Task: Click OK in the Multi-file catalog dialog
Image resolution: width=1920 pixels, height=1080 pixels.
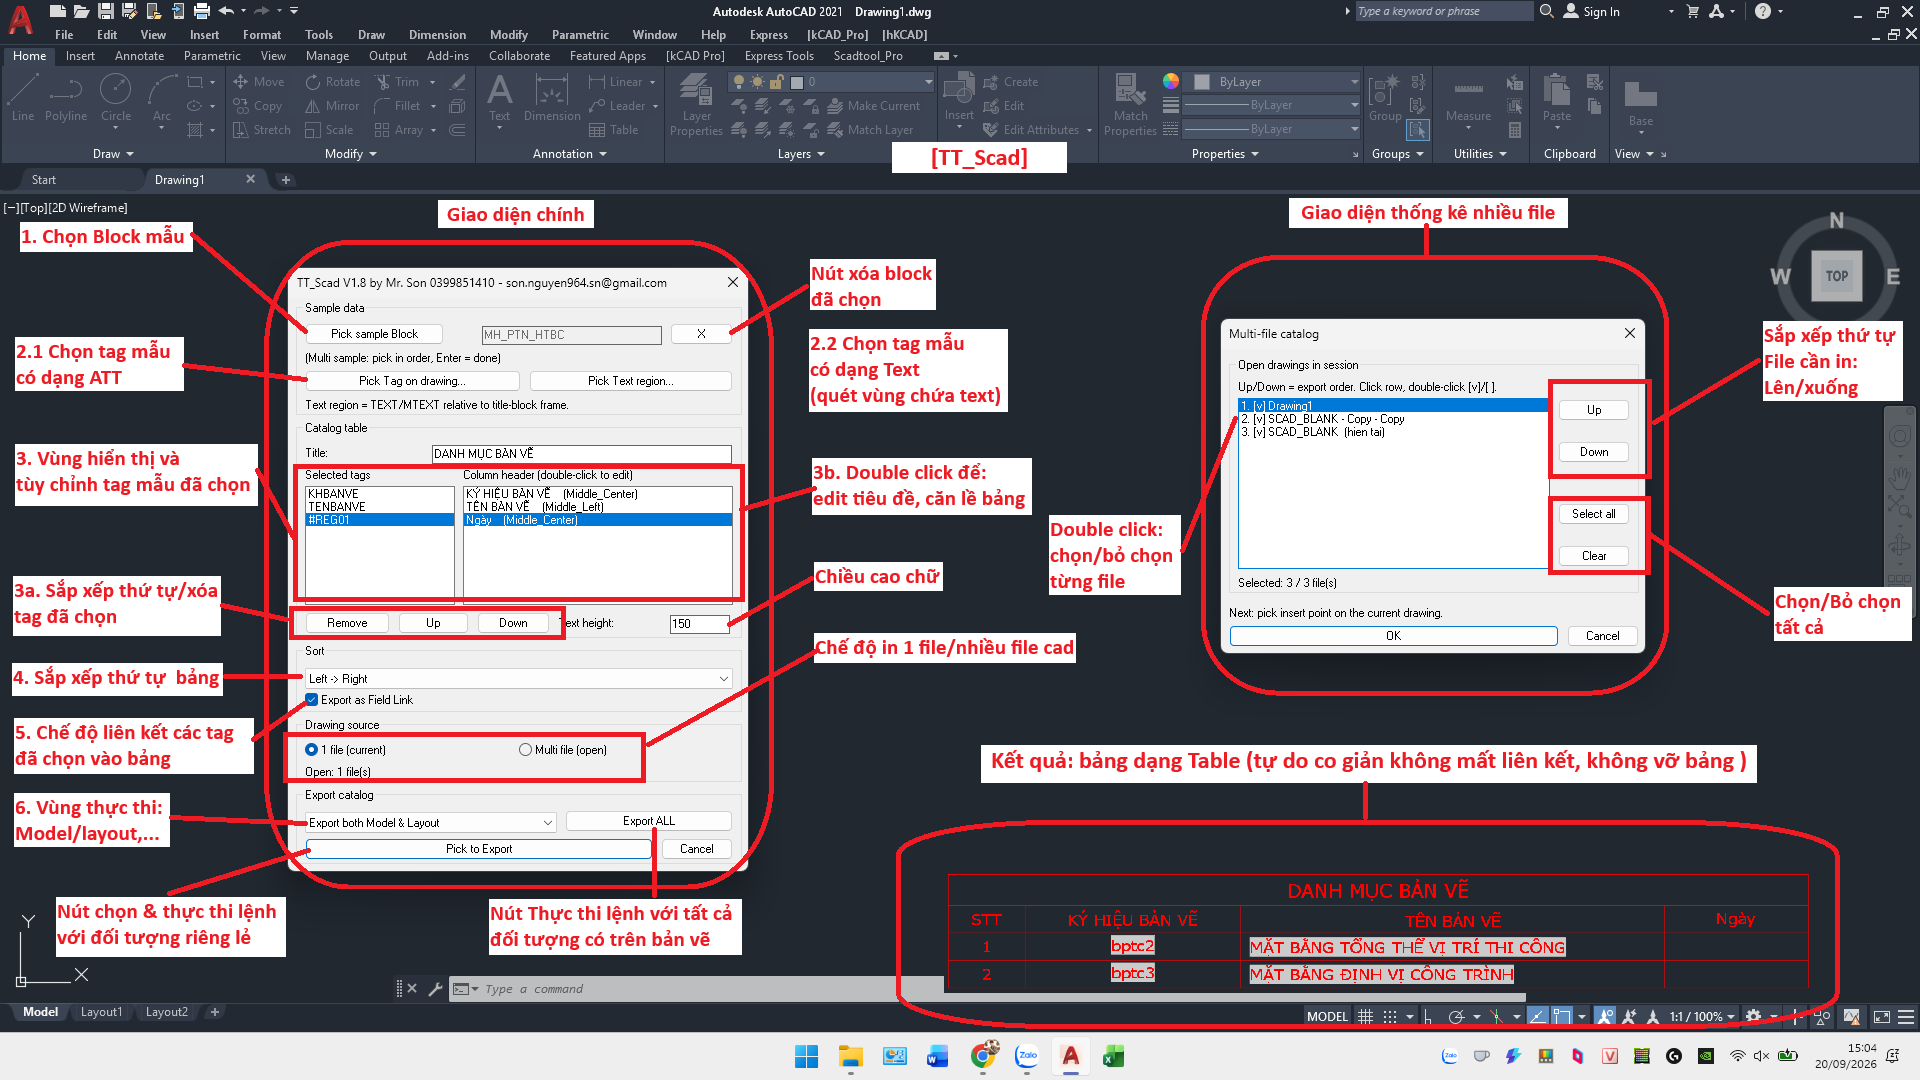Action: click(1393, 636)
